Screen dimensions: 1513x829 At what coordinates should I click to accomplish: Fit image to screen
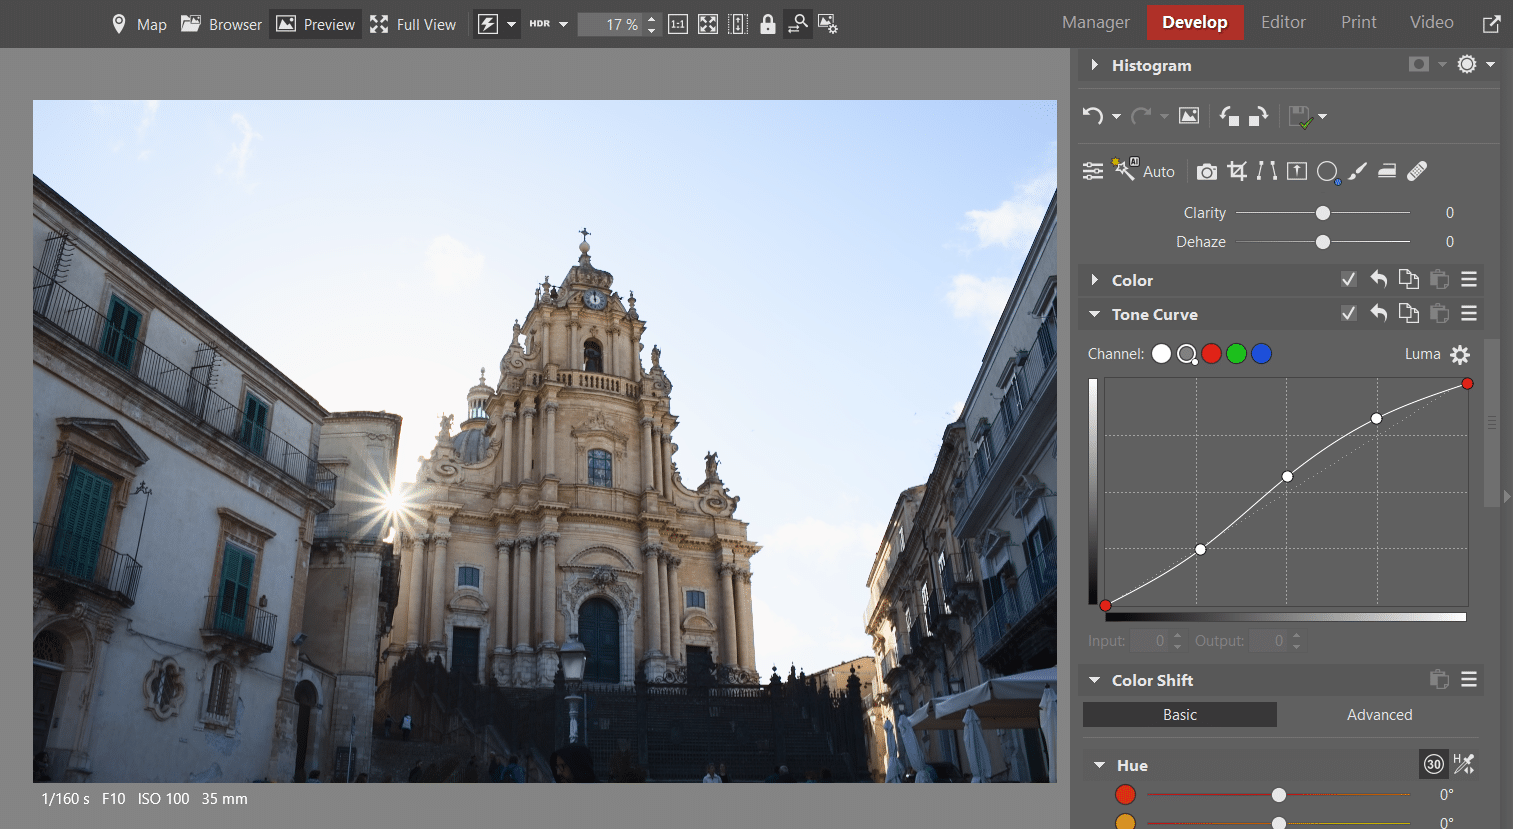708,24
